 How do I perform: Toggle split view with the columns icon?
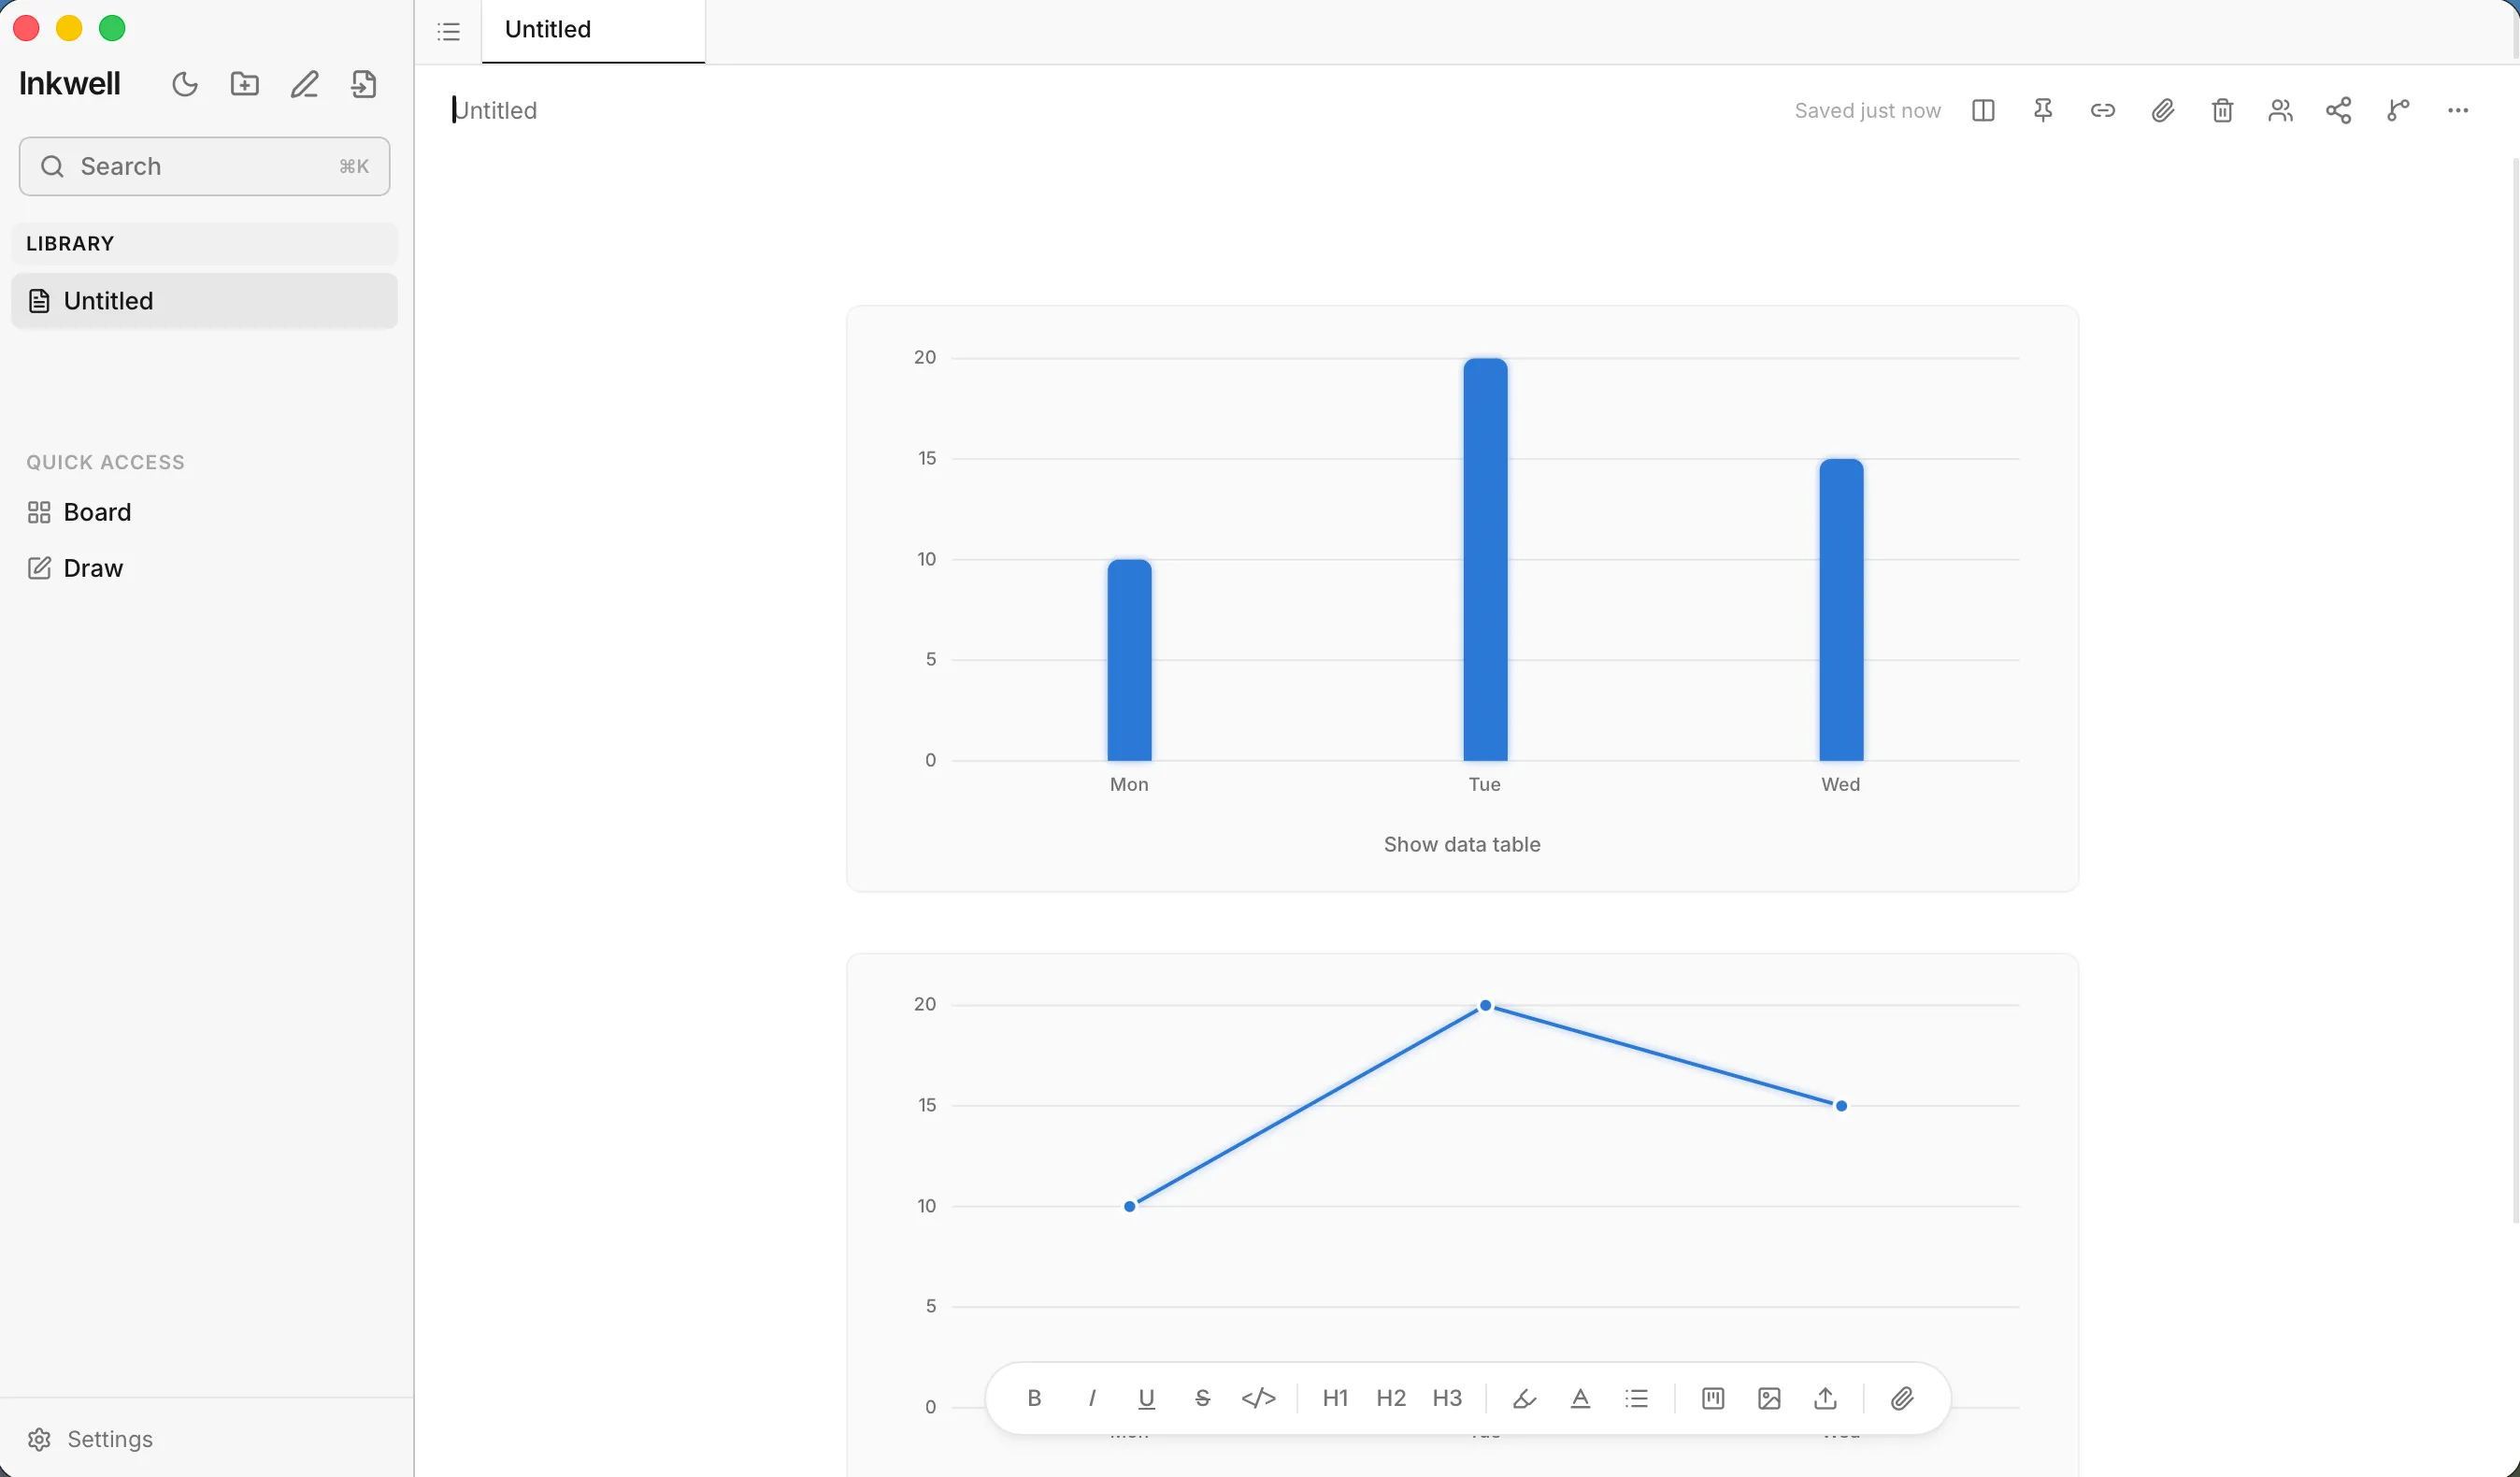pos(1983,110)
